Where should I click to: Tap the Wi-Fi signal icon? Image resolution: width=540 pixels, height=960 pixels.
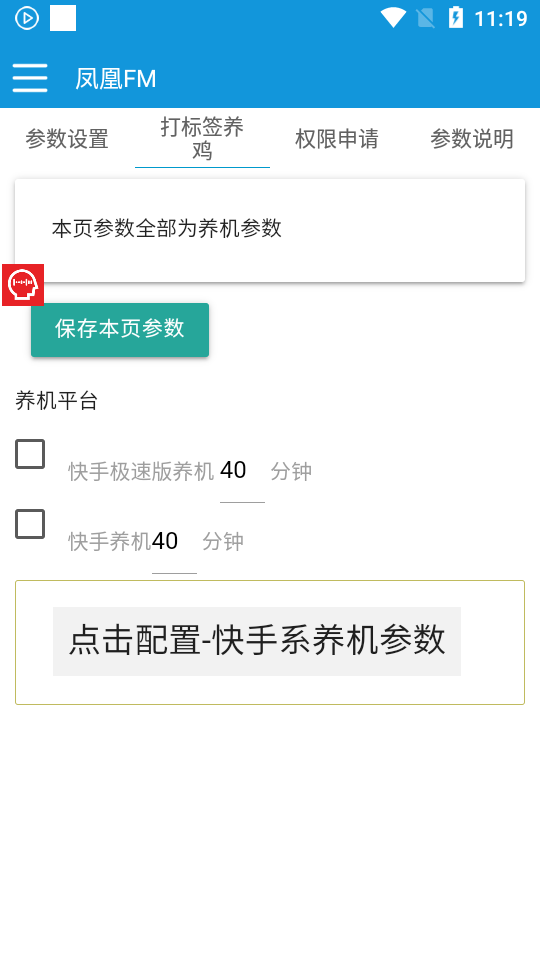coord(393,18)
